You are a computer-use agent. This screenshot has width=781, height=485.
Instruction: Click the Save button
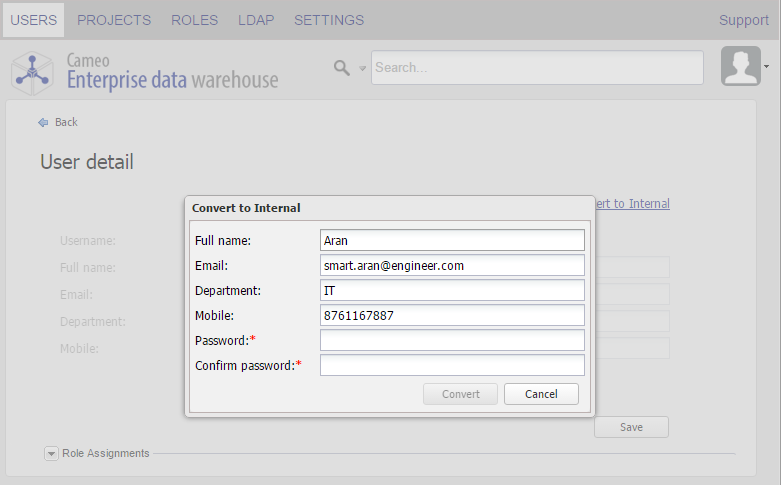[631, 427]
